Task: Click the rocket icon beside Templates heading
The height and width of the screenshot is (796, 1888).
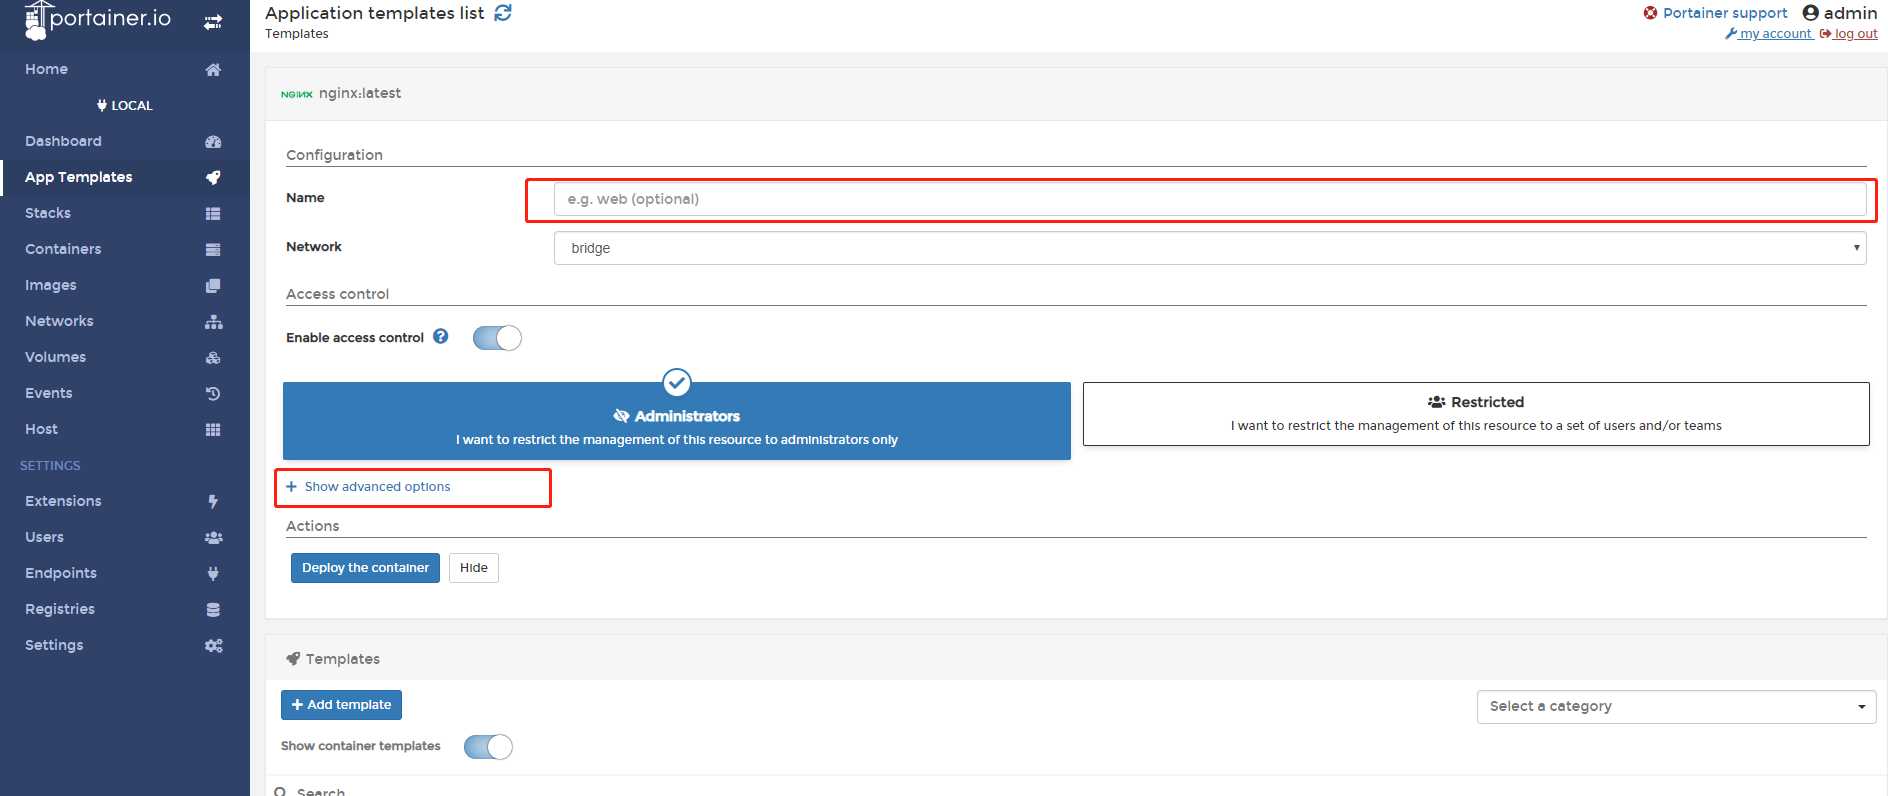Action: [293, 659]
